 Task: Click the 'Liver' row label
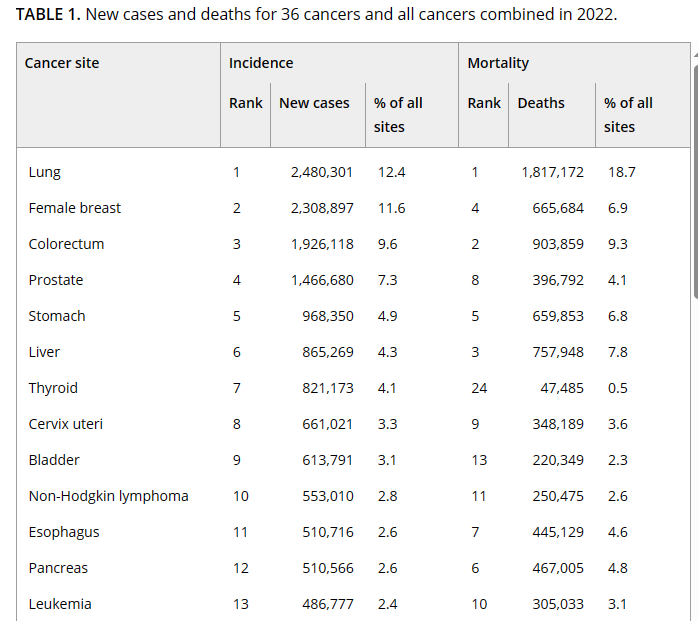(x=44, y=352)
